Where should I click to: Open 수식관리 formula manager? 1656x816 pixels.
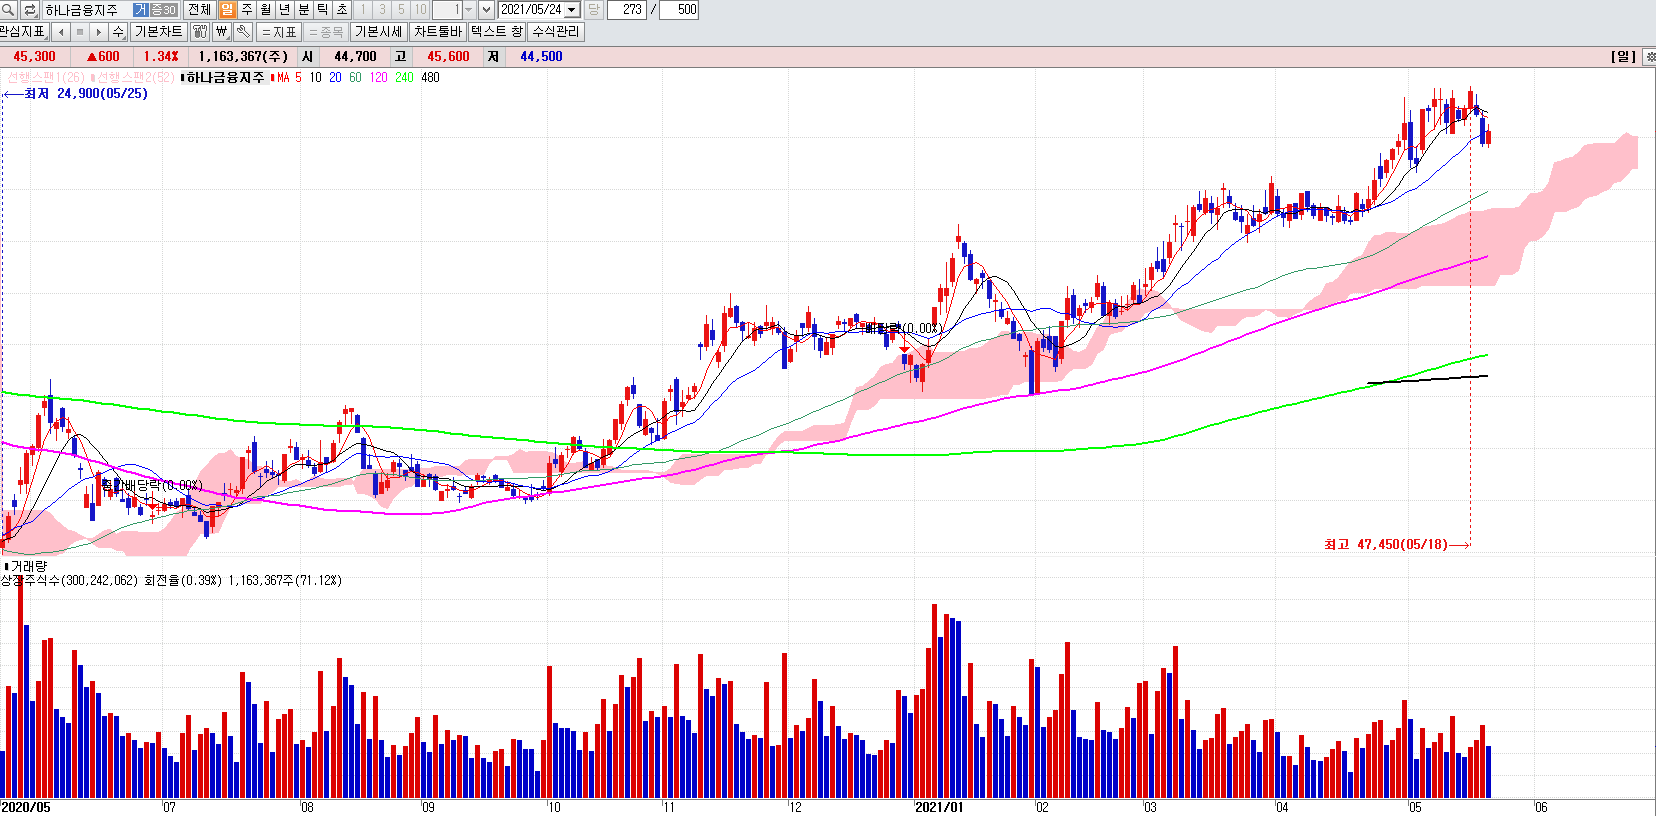556,32
